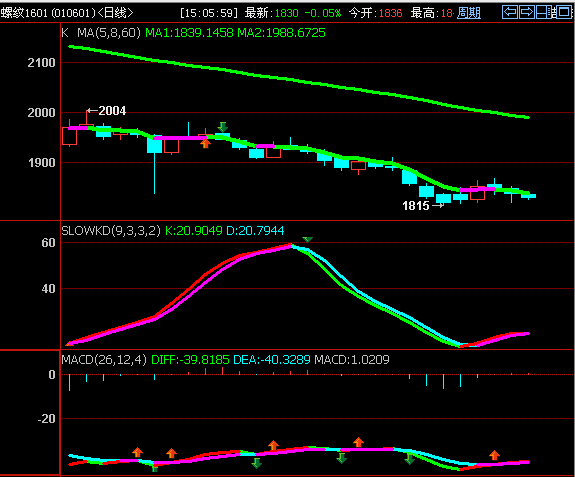This screenshot has height=477, width=575.
Task: Click the single window layout icon
Action: point(564,12)
